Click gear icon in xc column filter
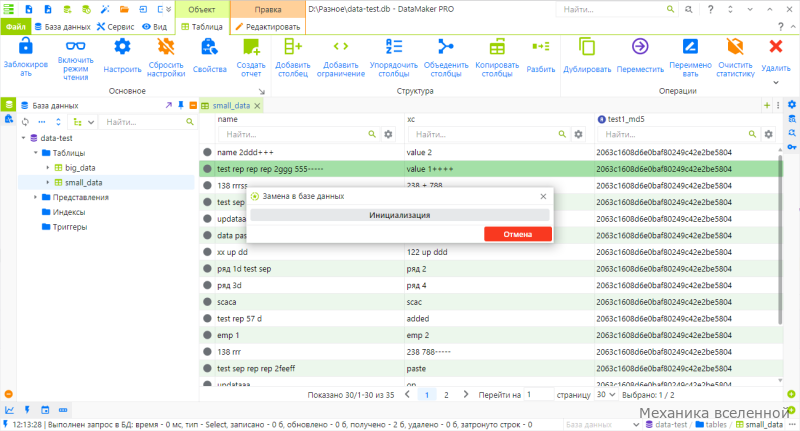The height and width of the screenshot is (431, 800). tap(578, 134)
